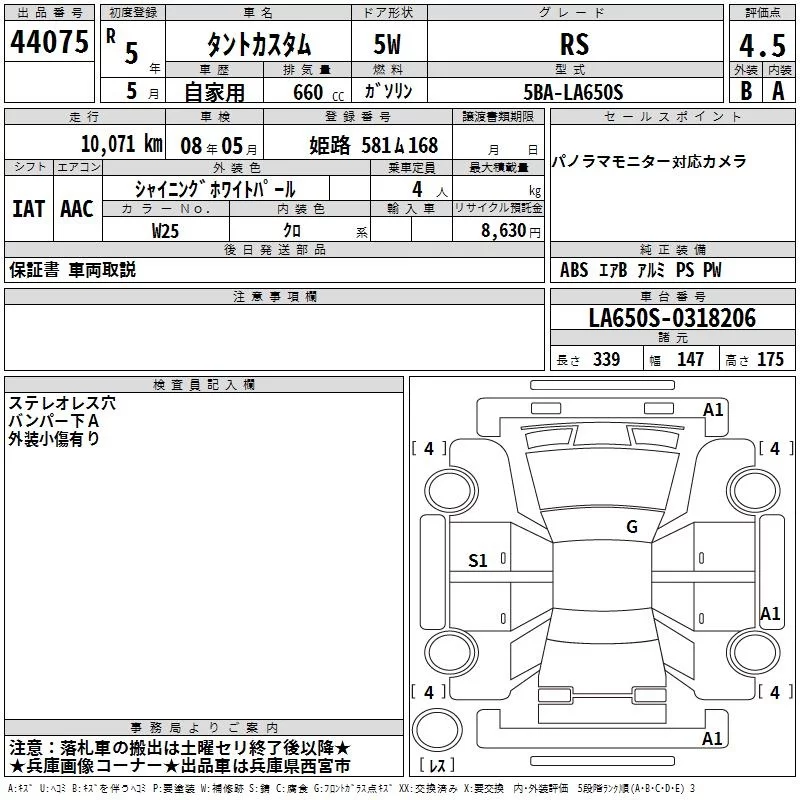Image resolution: width=800 pixels, height=800 pixels.
Task: Click the shift type IAT
Action: tap(29, 209)
